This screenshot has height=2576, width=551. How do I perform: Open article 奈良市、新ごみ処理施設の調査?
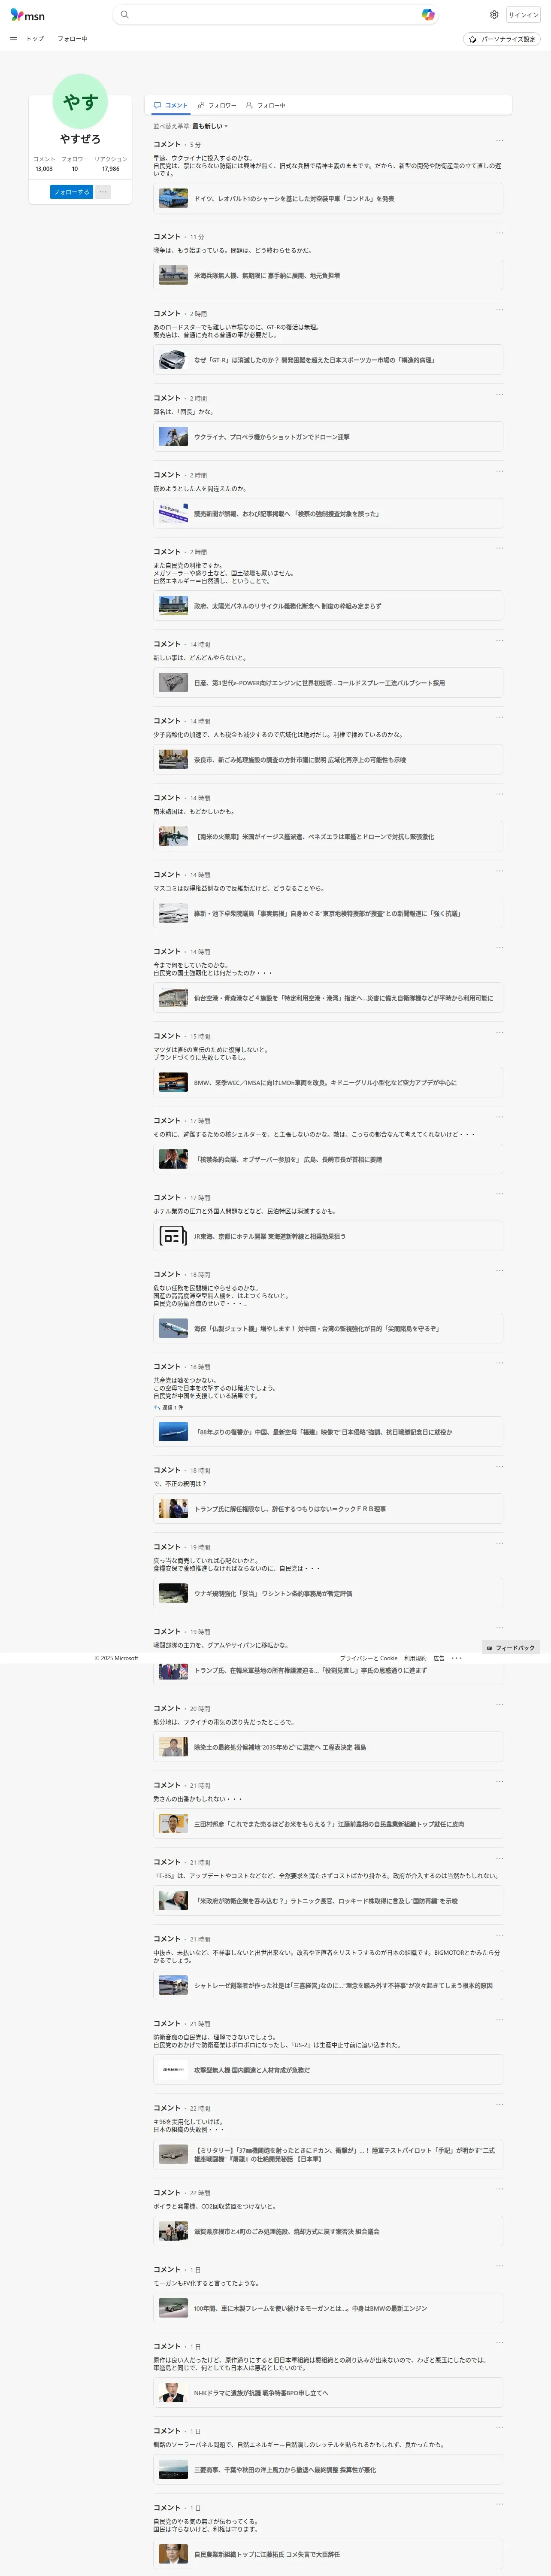click(x=328, y=760)
